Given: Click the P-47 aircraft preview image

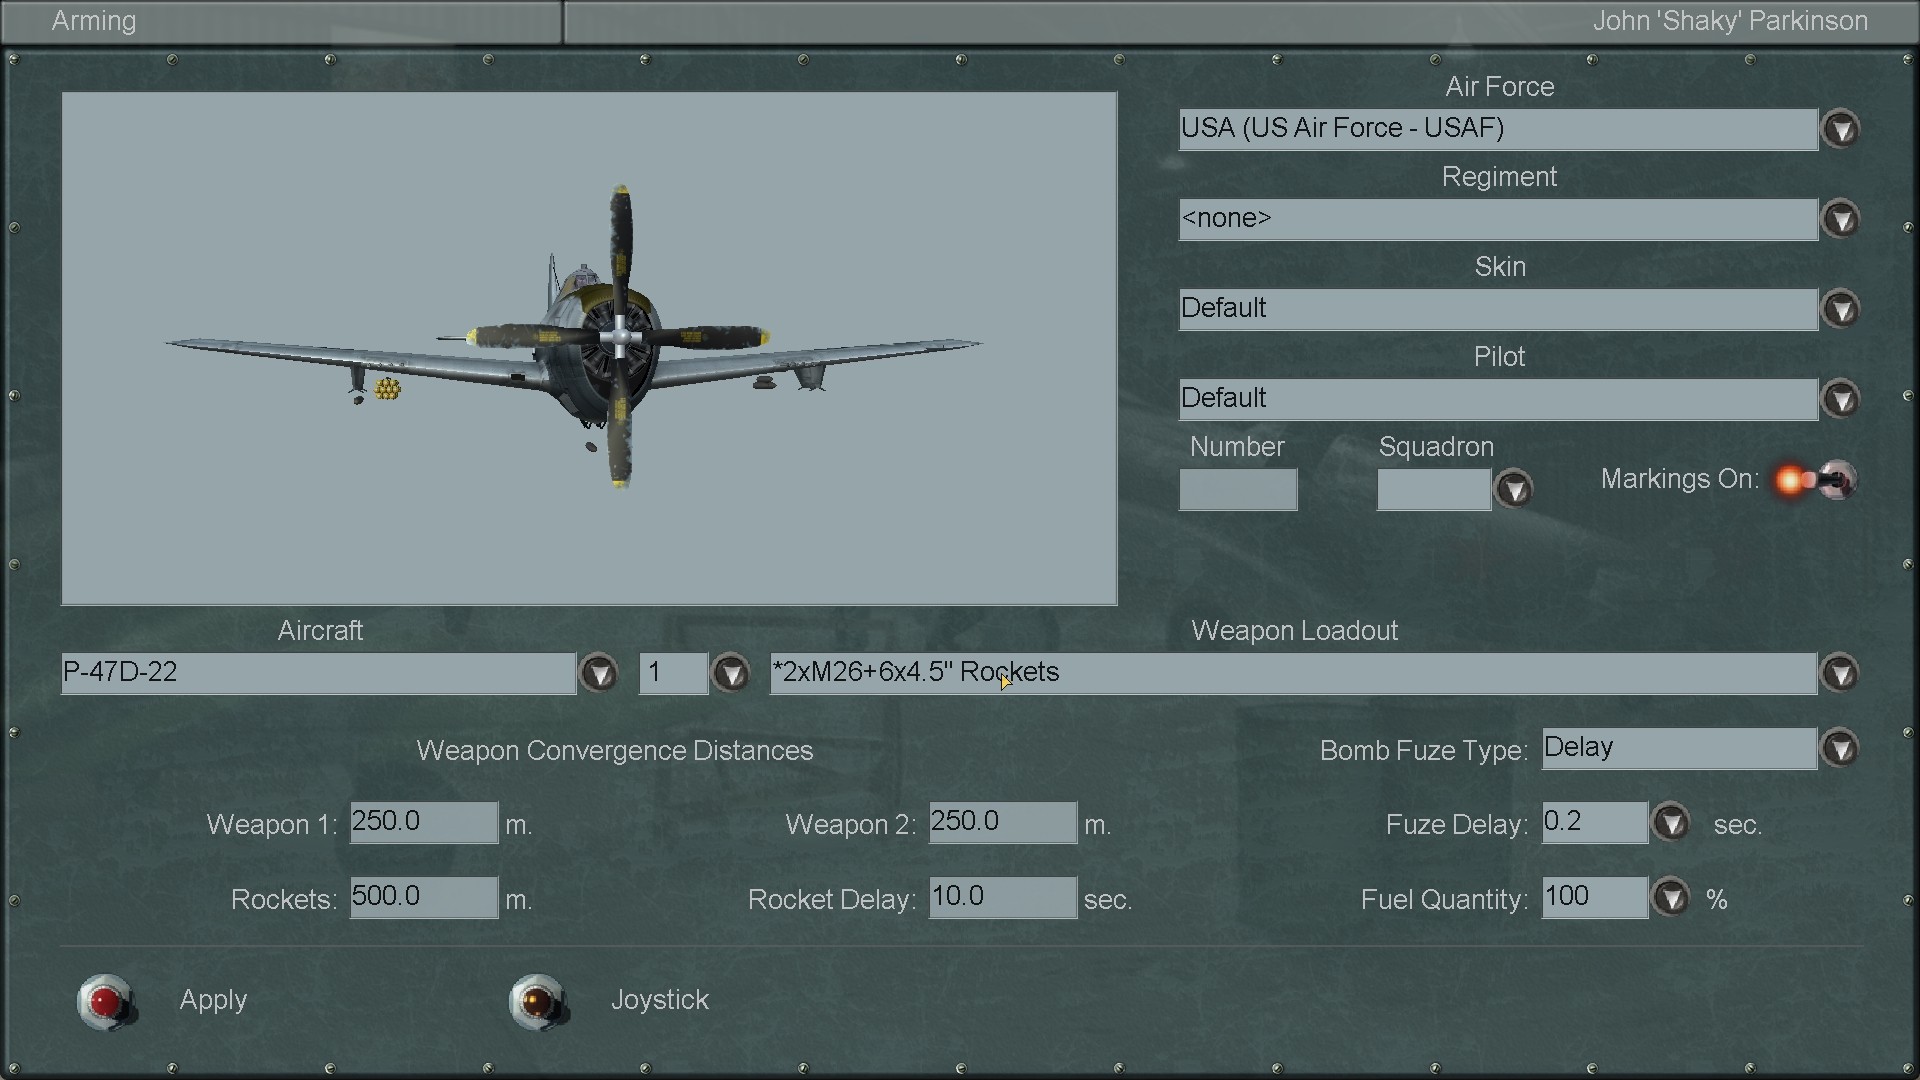Looking at the screenshot, I should (x=589, y=348).
